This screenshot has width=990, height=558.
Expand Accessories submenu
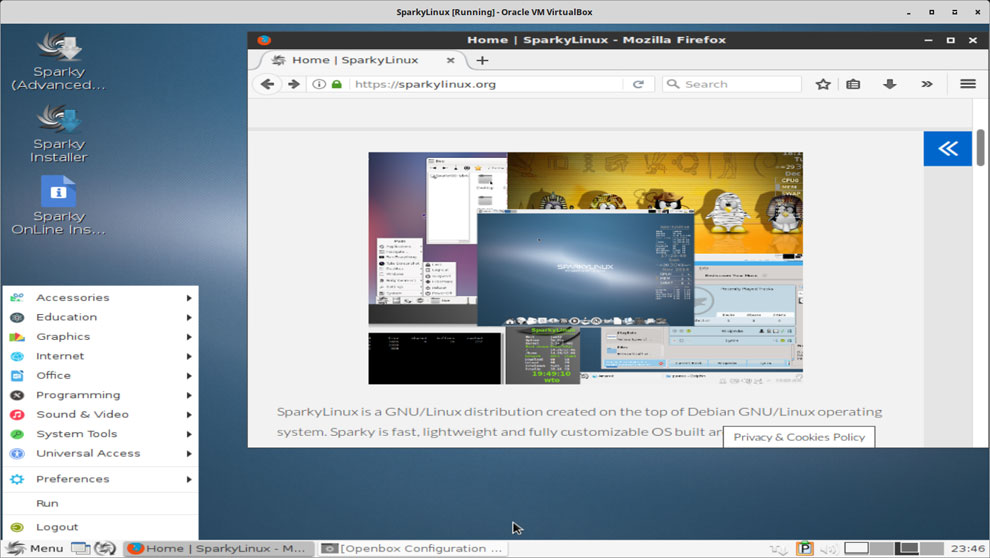tap(101, 297)
